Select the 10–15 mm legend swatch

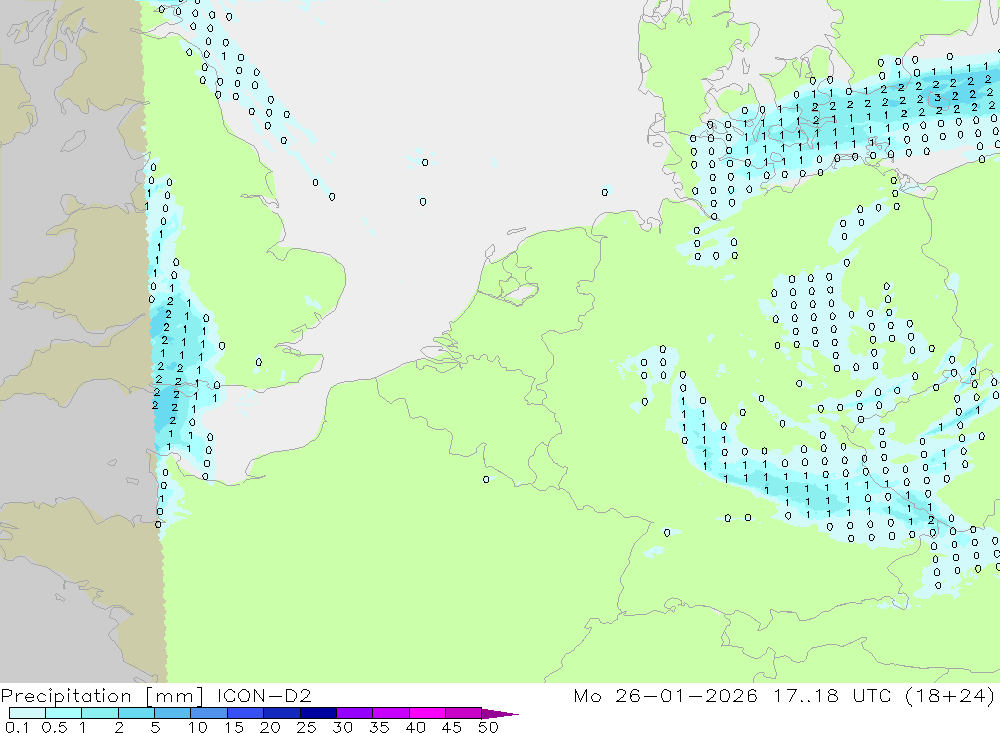click(x=209, y=713)
